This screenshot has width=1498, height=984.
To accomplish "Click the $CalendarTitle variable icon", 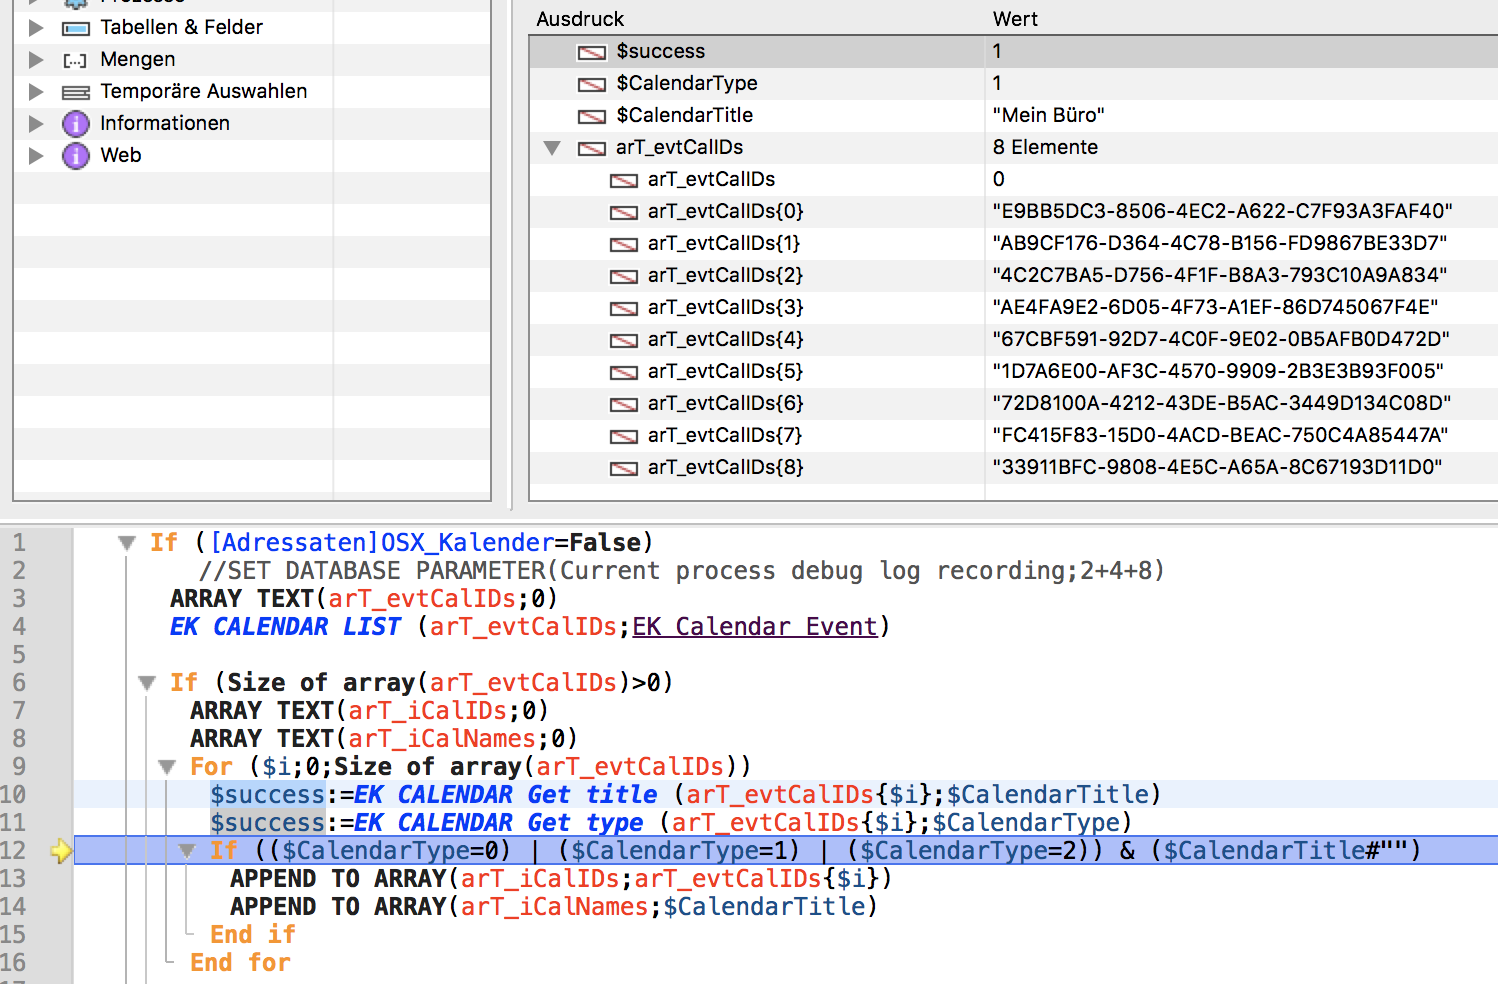I will (592, 116).
